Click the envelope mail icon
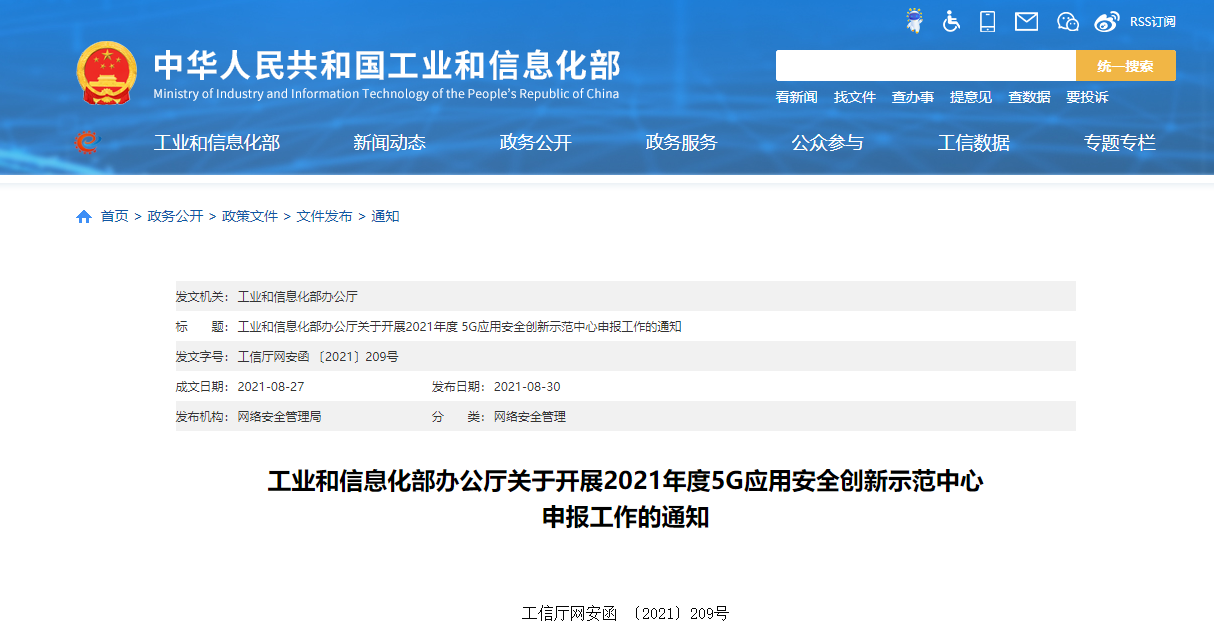The image size is (1214, 640). pos(1026,21)
